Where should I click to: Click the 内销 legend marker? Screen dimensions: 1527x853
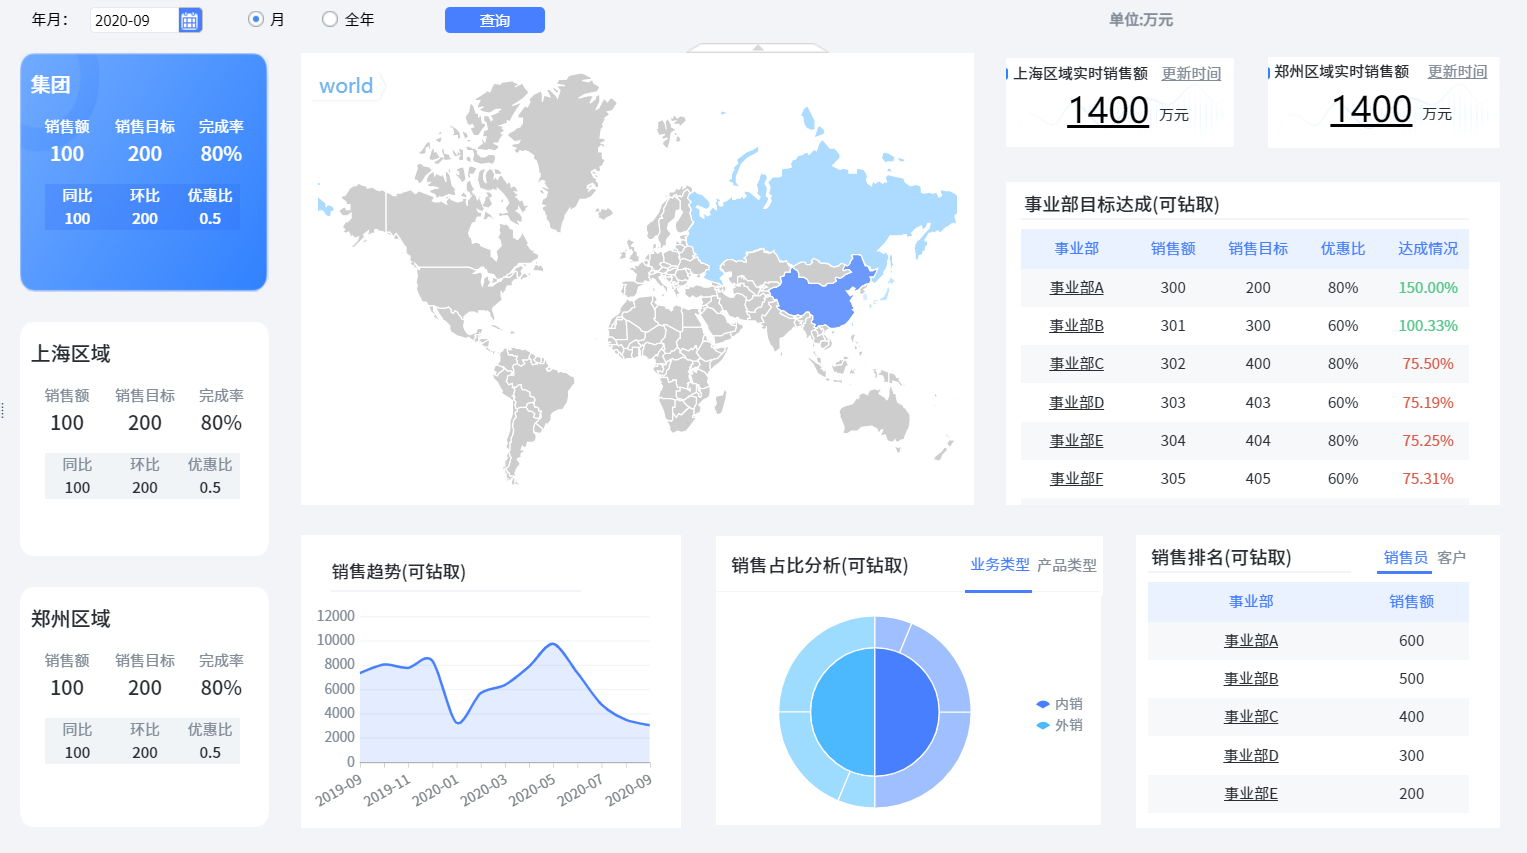click(x=1043, y=704)
